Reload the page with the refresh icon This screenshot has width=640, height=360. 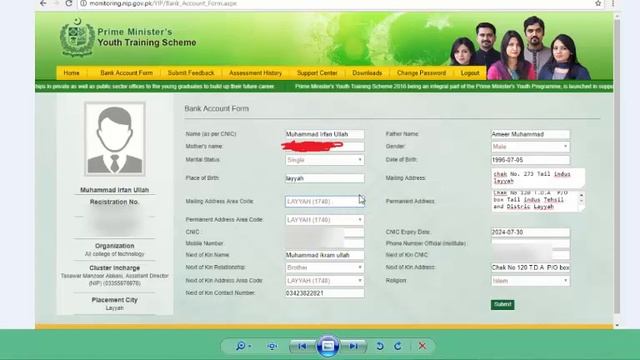[69, 3]
